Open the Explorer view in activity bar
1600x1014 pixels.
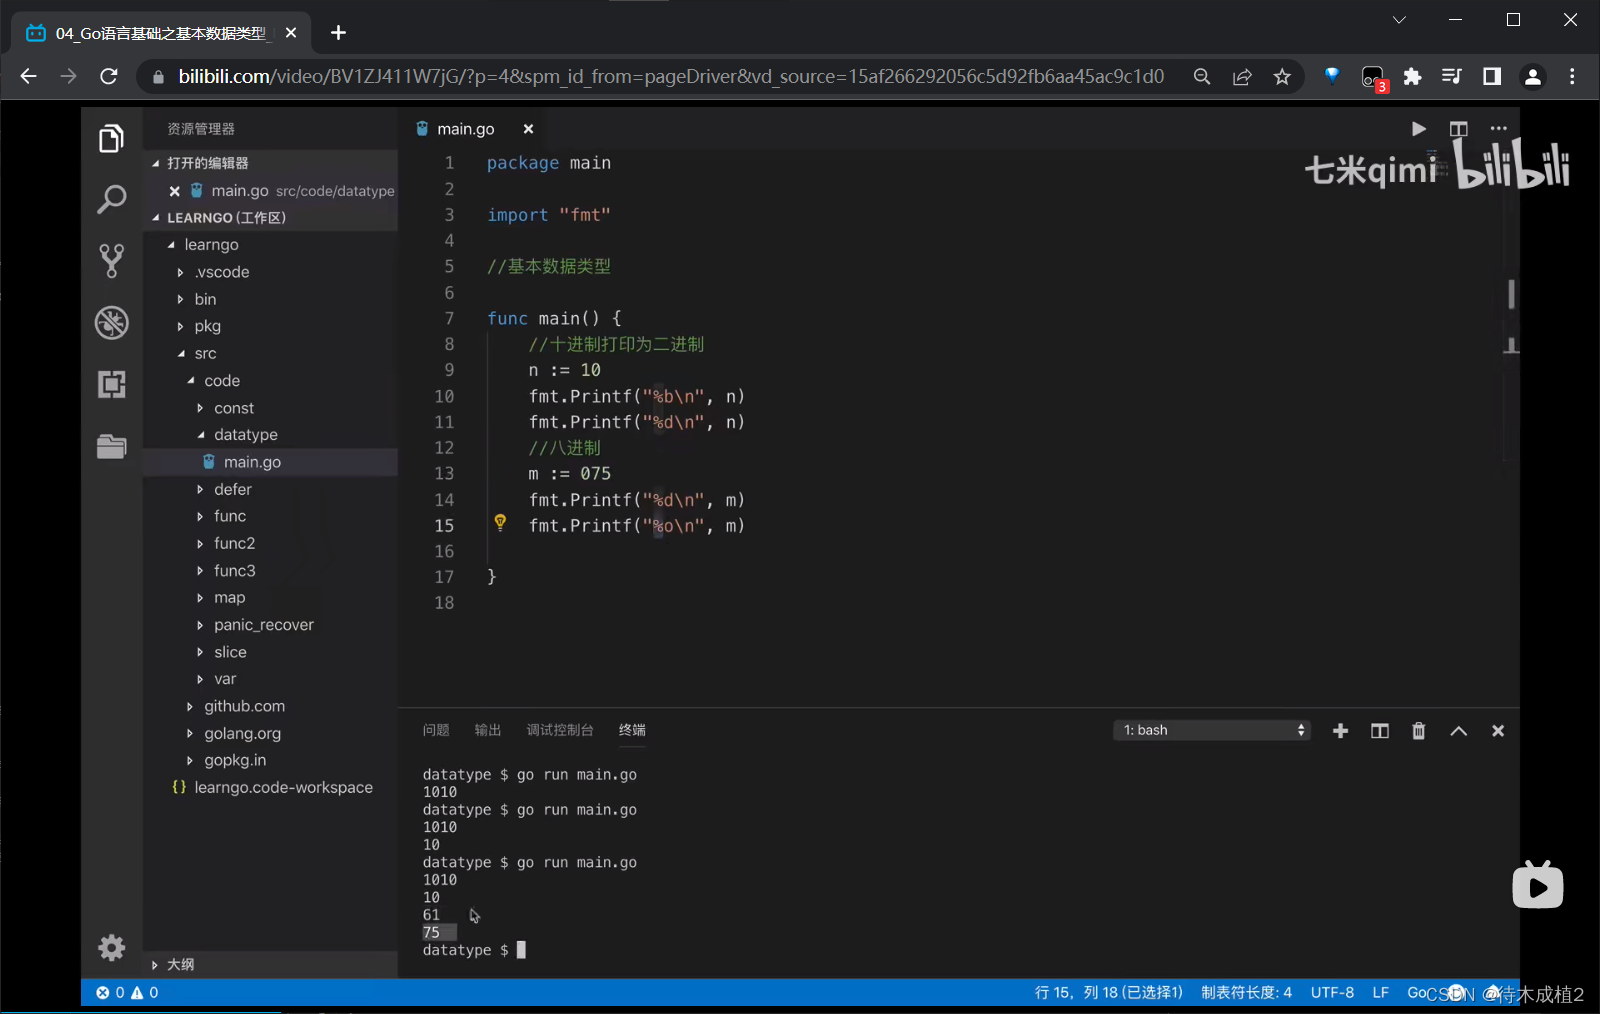111,139
